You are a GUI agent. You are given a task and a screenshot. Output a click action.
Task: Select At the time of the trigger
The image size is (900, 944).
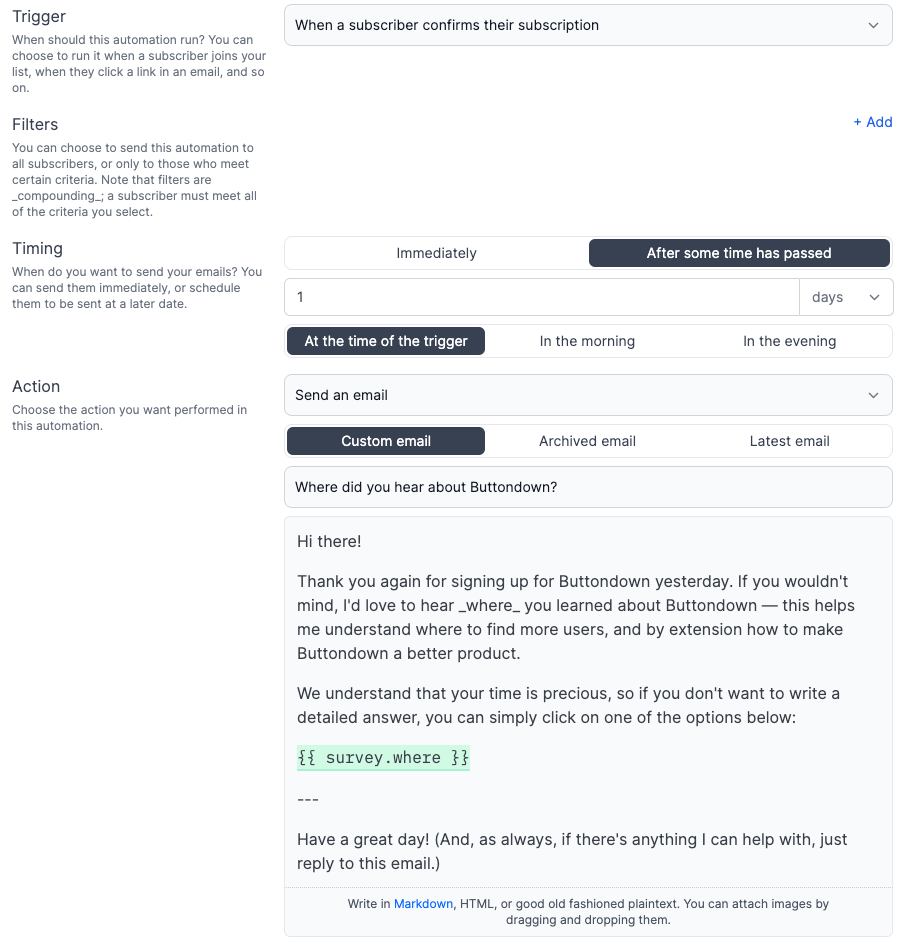tap(385, 341)
